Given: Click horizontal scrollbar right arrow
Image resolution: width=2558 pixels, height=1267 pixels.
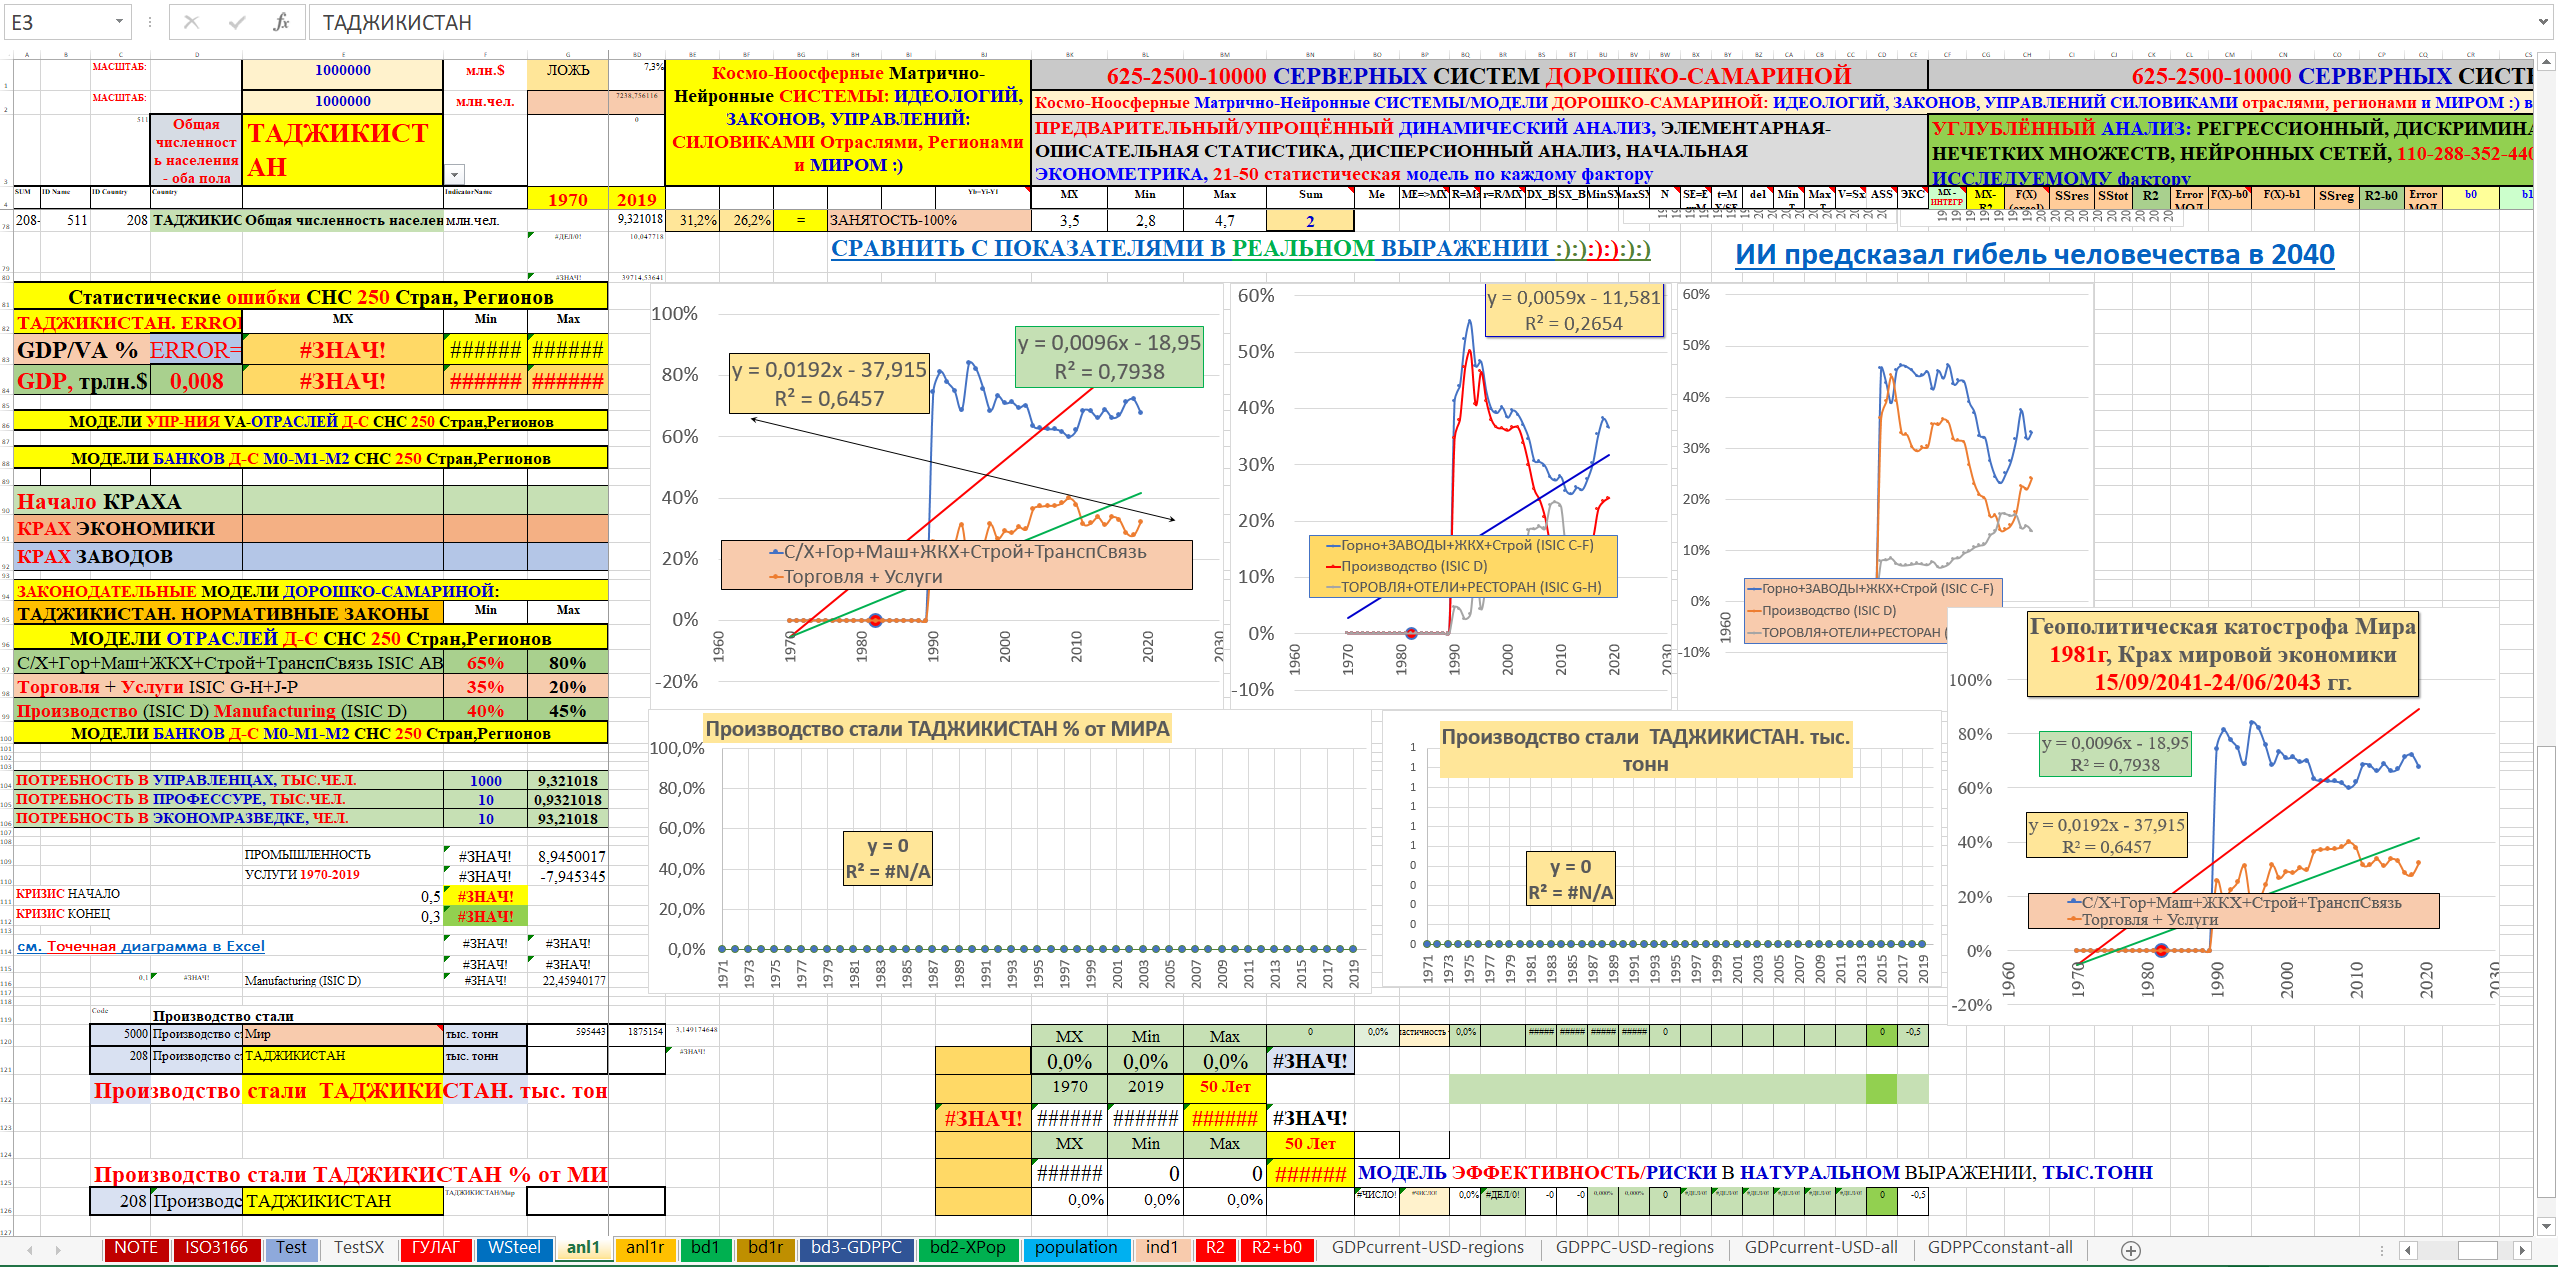Looking at the screenshot, I should 2522,1250.
